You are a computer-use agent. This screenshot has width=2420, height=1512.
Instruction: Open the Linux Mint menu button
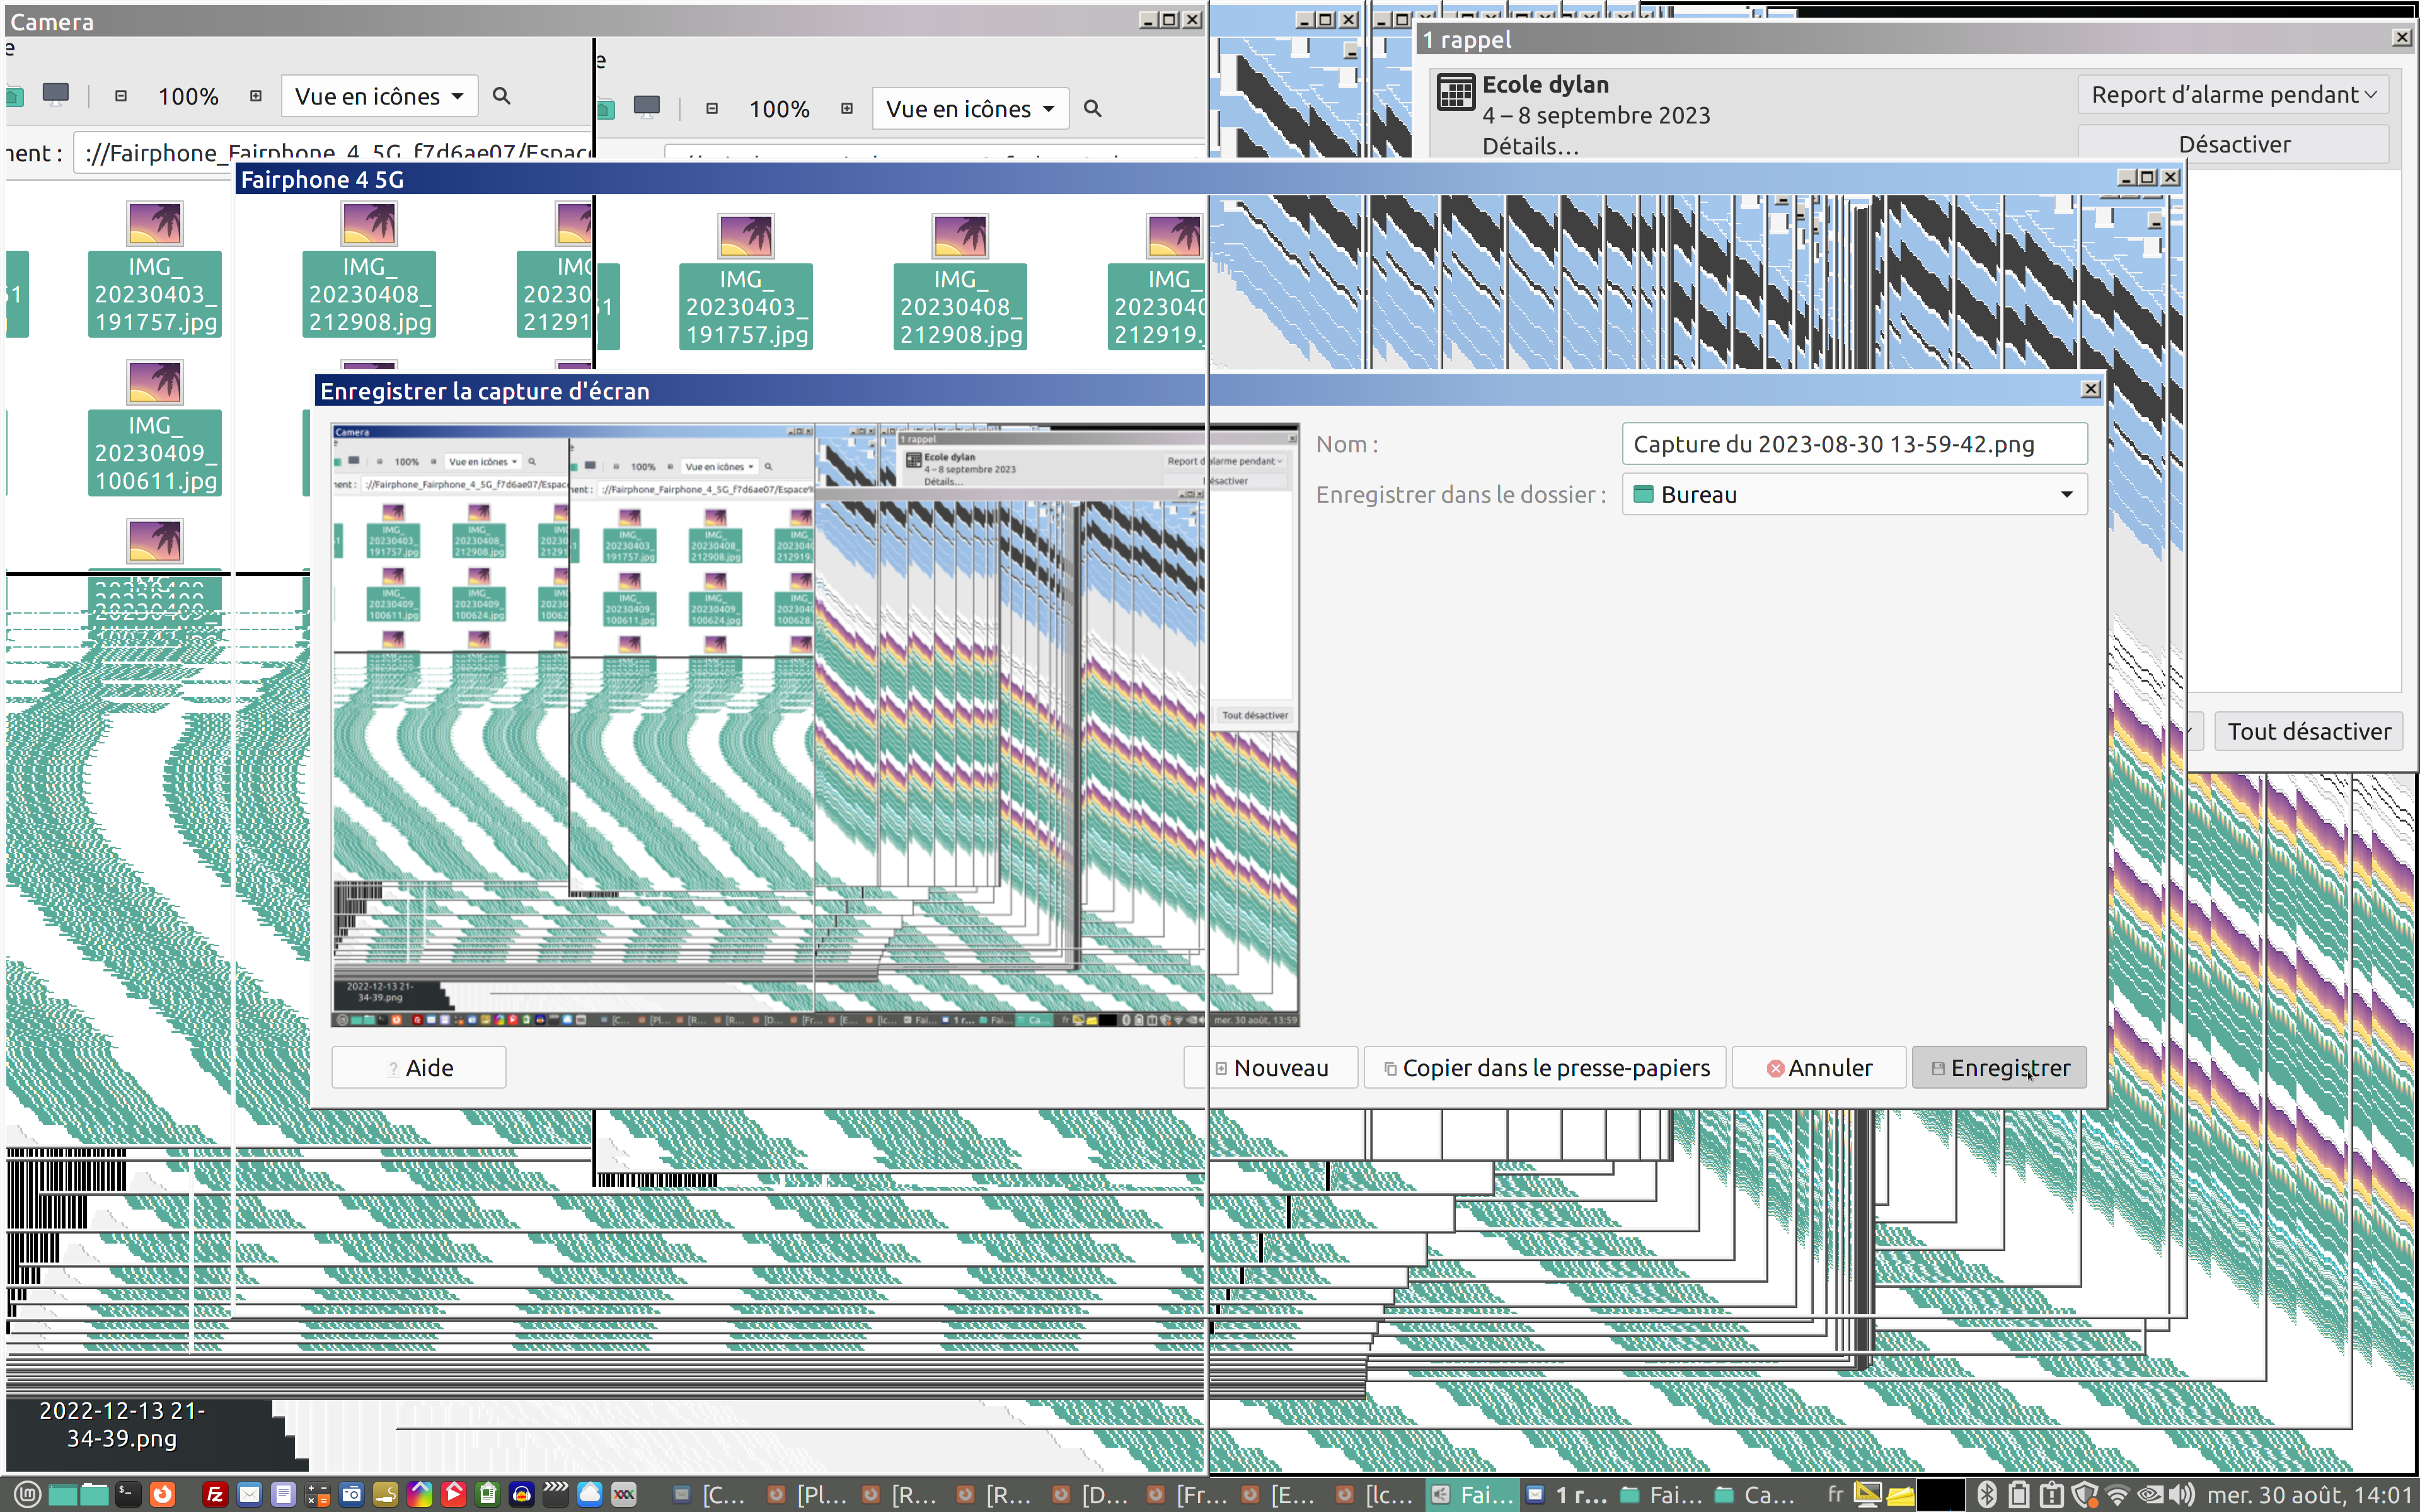(x=27, y=1494)
